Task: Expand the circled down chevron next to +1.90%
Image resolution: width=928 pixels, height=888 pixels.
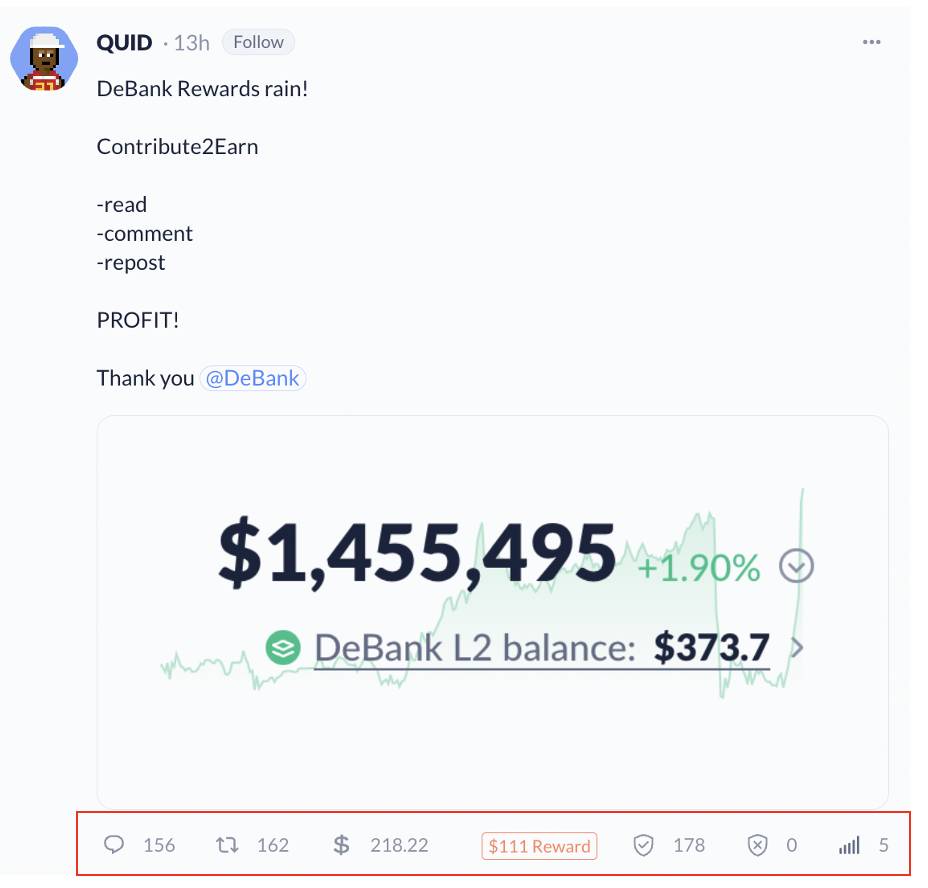Action: [796, 566]
